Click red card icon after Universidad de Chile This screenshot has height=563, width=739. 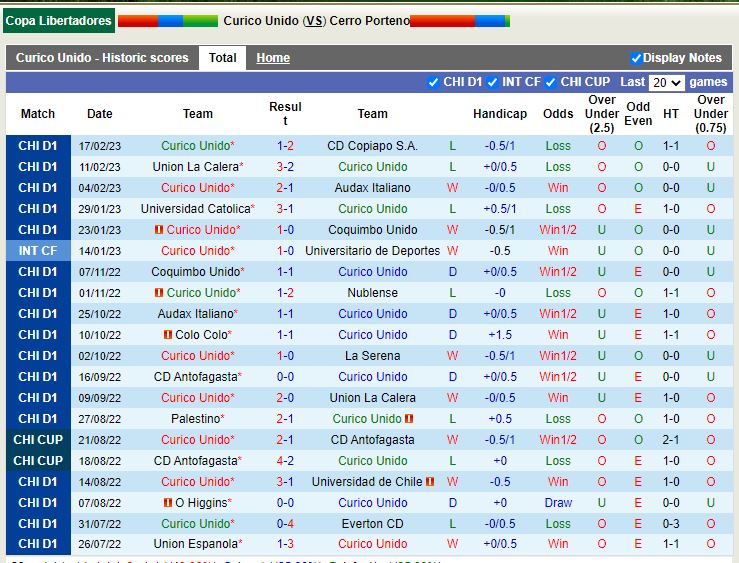(430, 481)
